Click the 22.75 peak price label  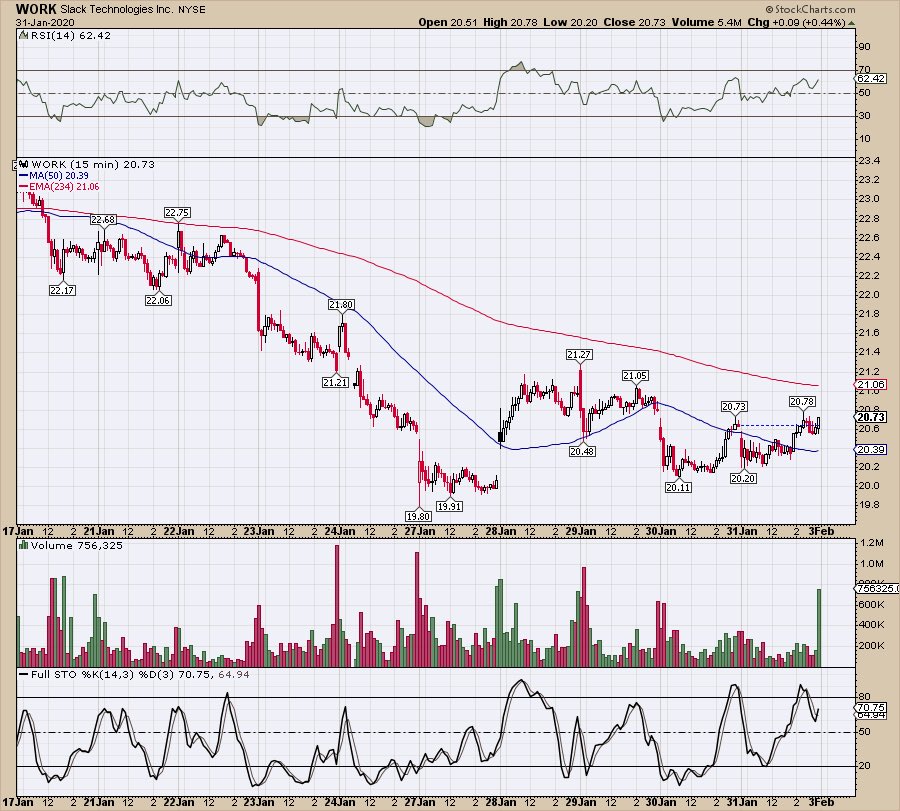[x=177, y=212]
